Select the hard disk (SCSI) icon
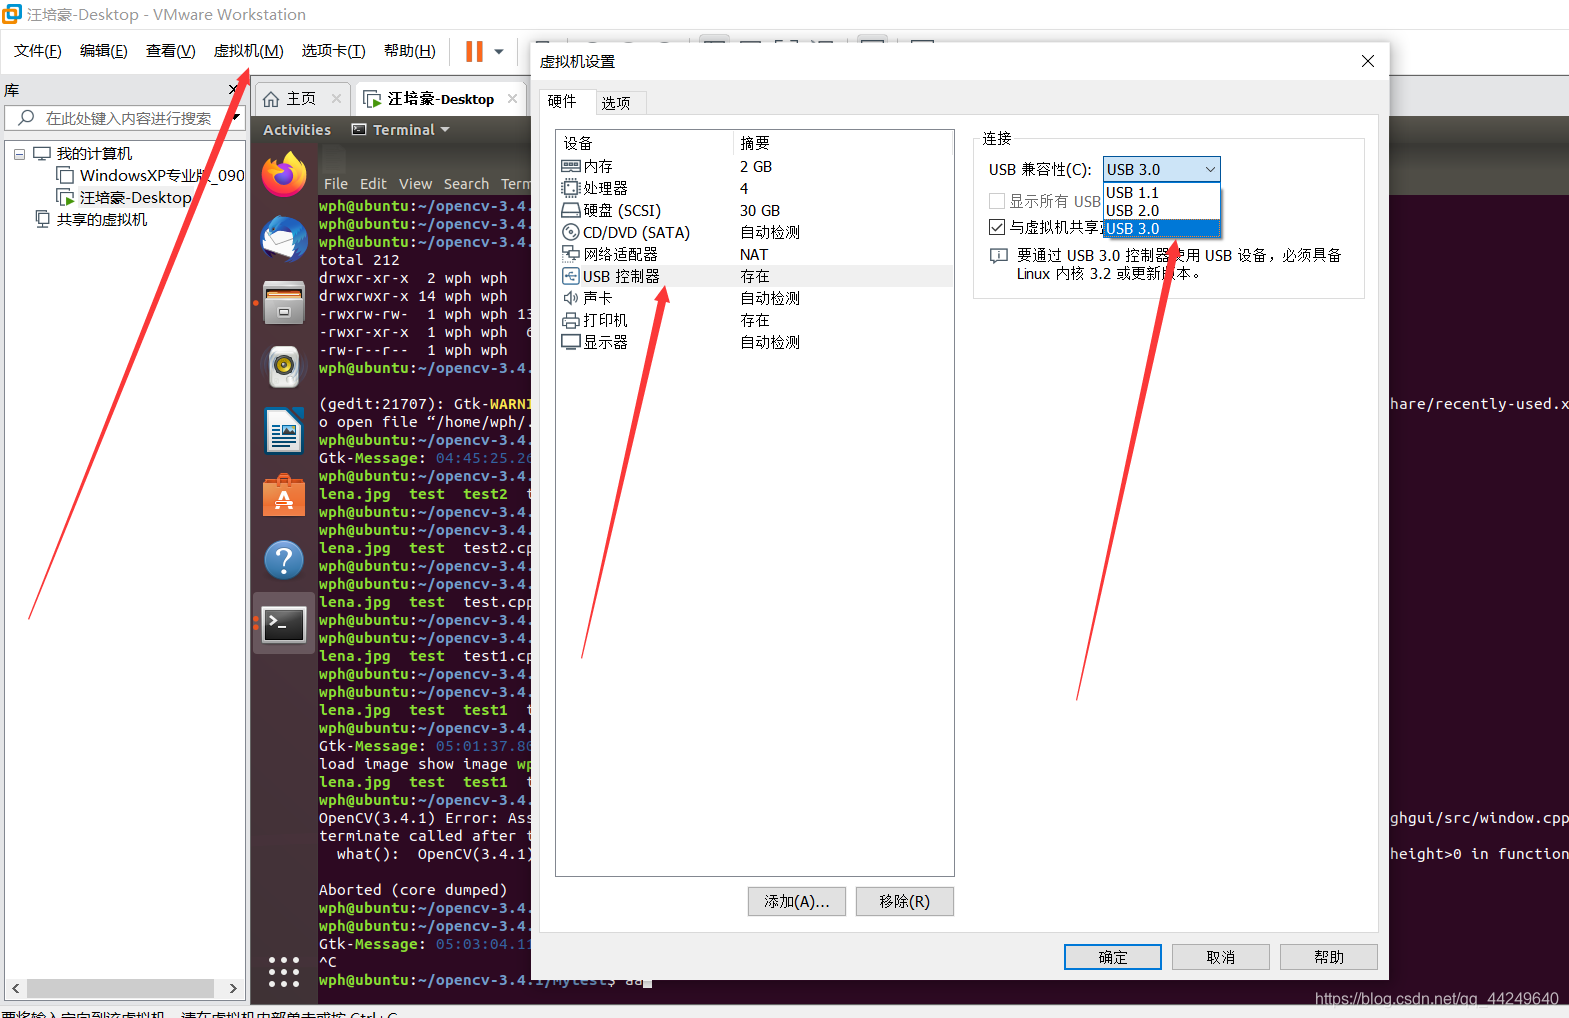 [570, 210]
